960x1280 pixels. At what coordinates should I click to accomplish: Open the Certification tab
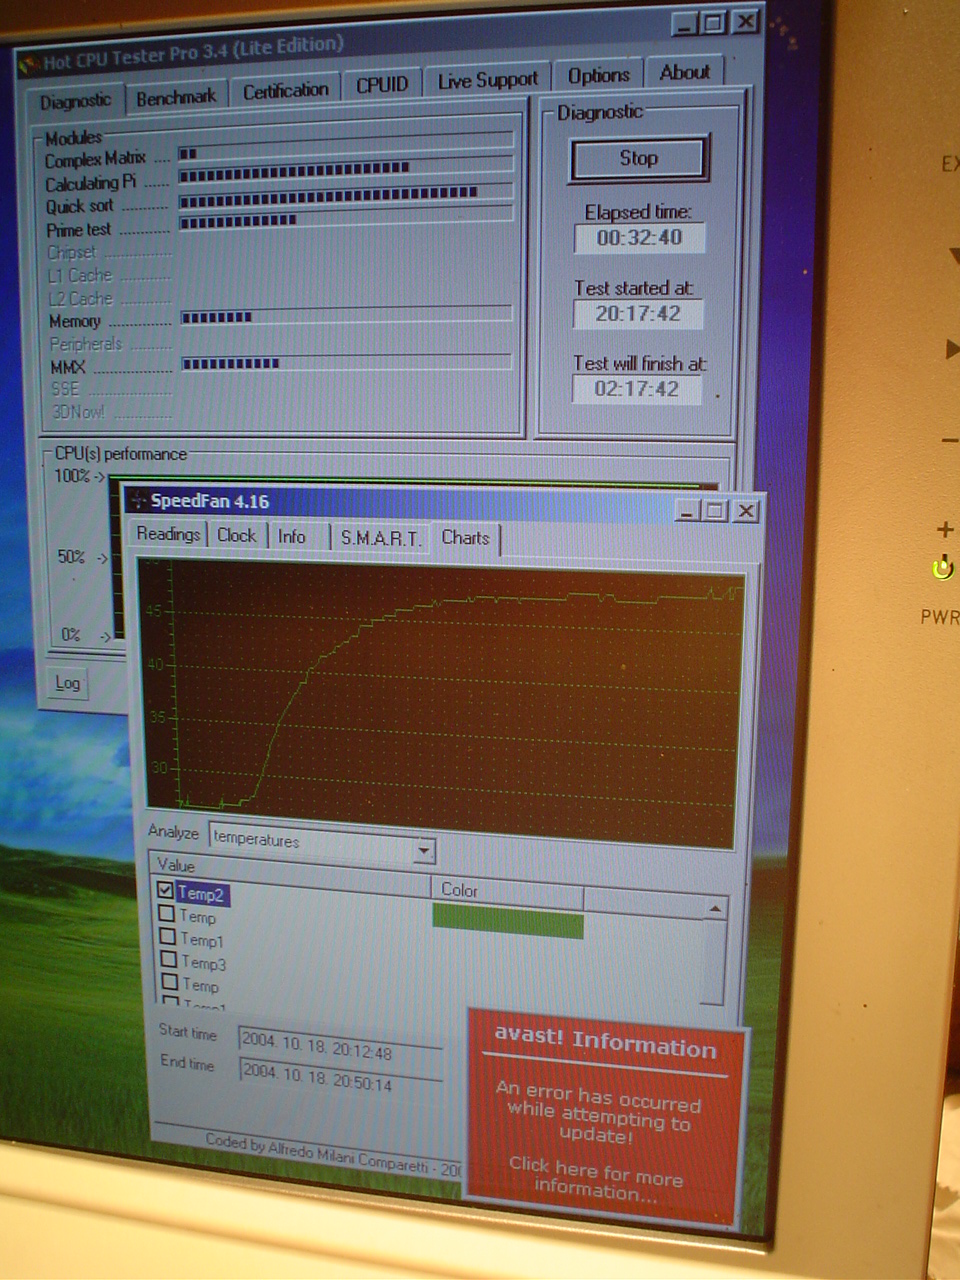286,90
